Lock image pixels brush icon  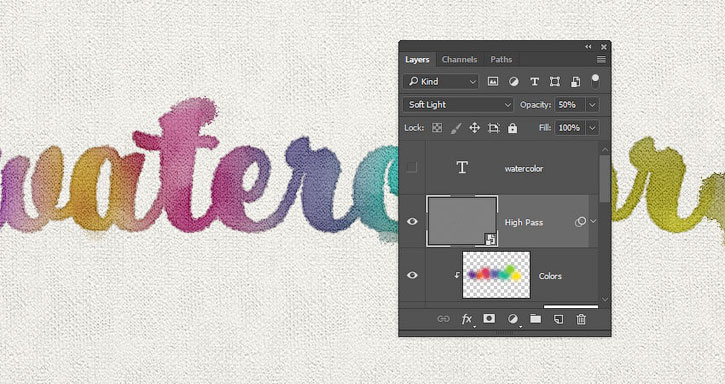(456, 128)
